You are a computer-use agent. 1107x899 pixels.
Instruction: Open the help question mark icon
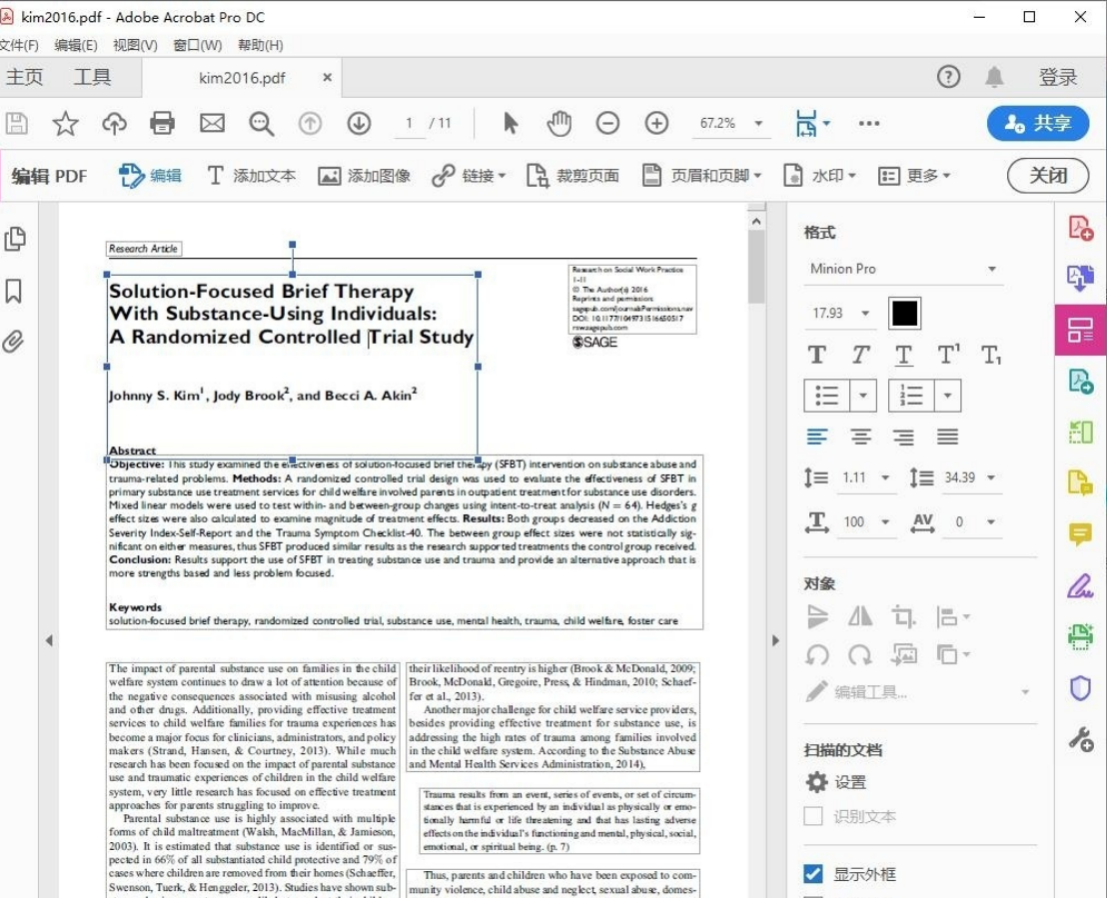pyautogui.click(x=948, y=76)
